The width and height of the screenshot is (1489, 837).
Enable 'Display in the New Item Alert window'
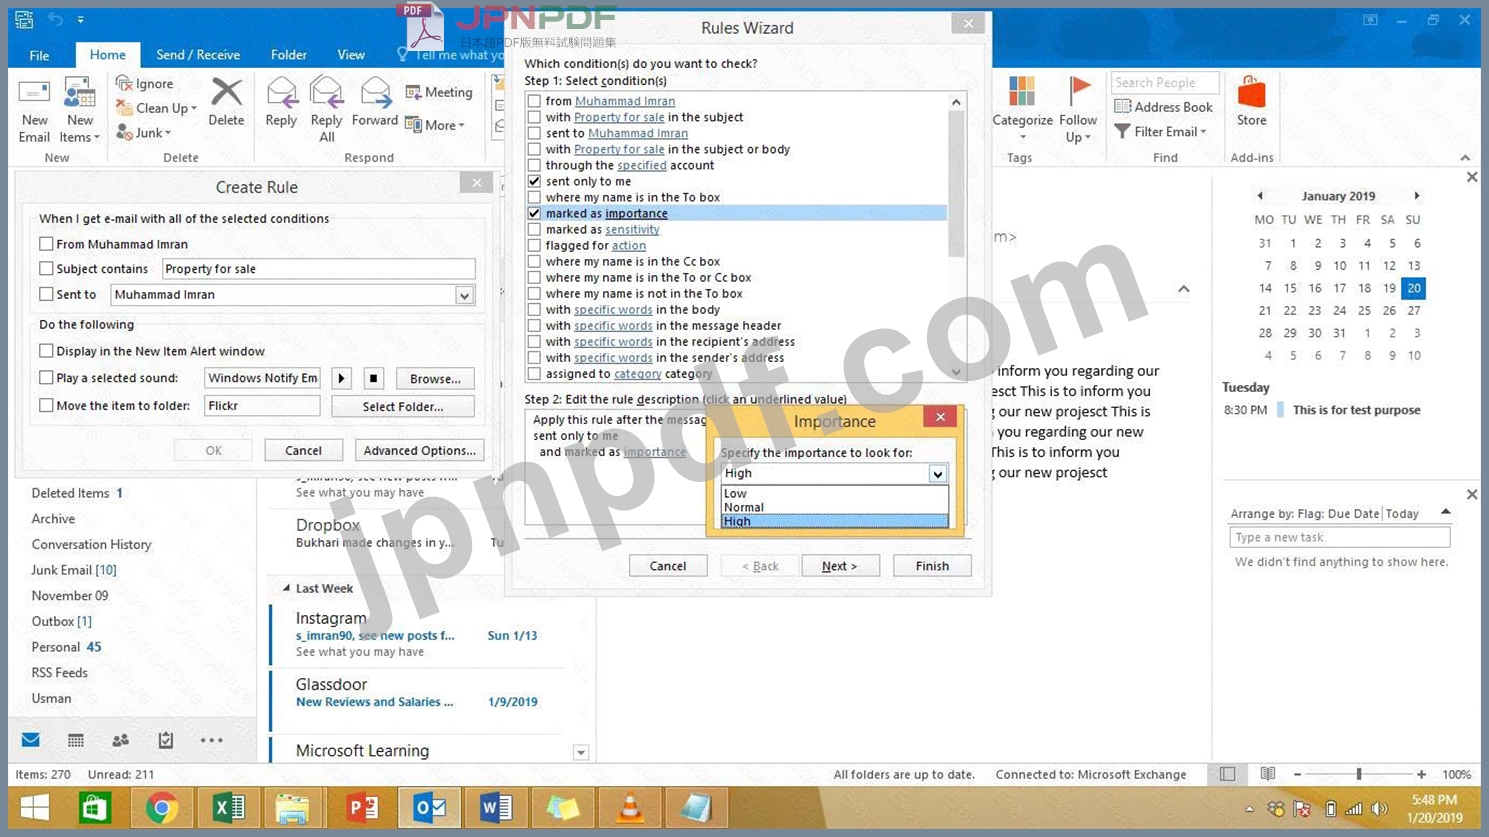46,351
